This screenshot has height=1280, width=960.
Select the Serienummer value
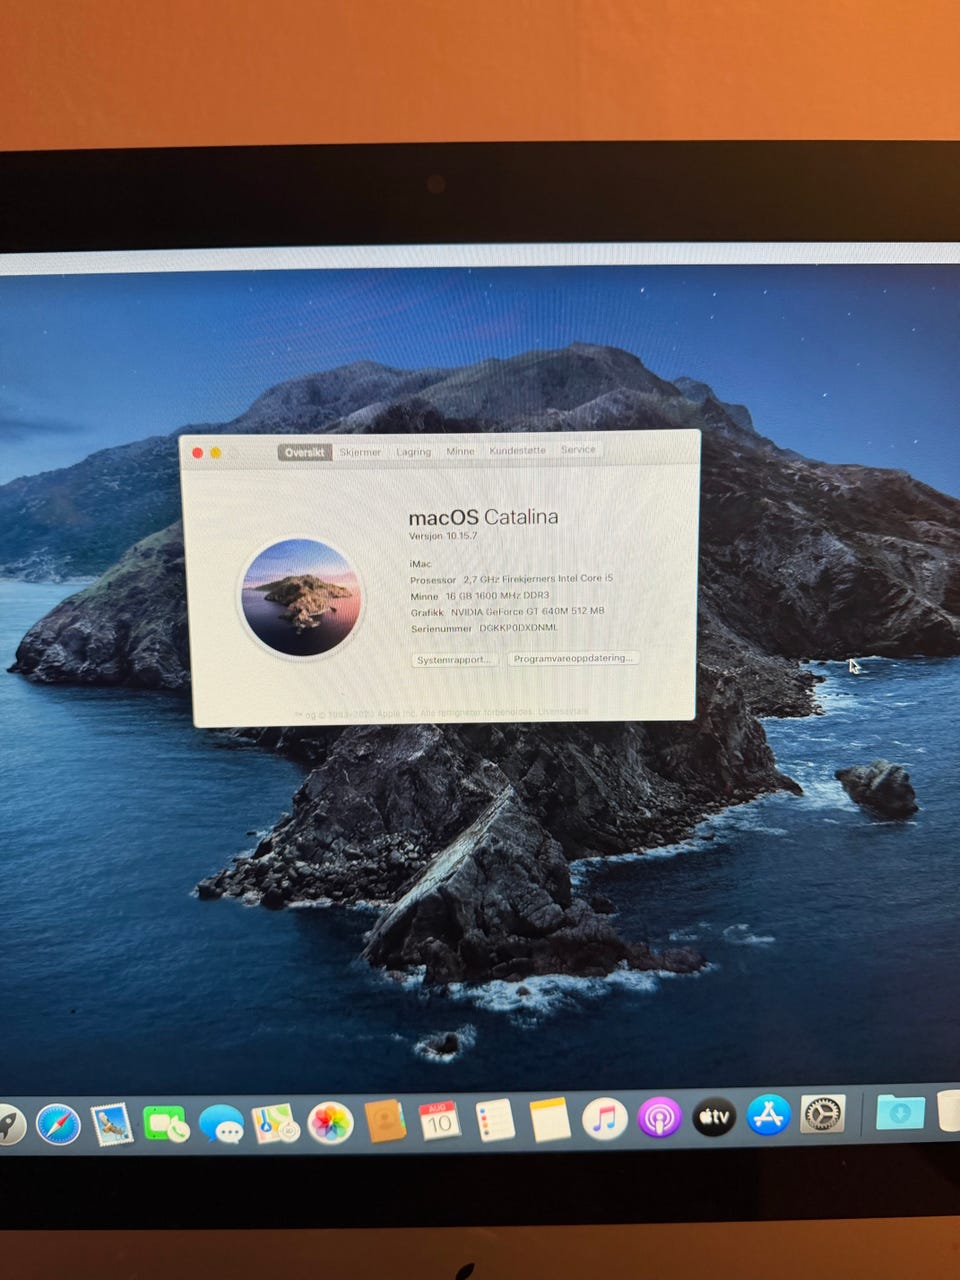click(x=518, y=628)
